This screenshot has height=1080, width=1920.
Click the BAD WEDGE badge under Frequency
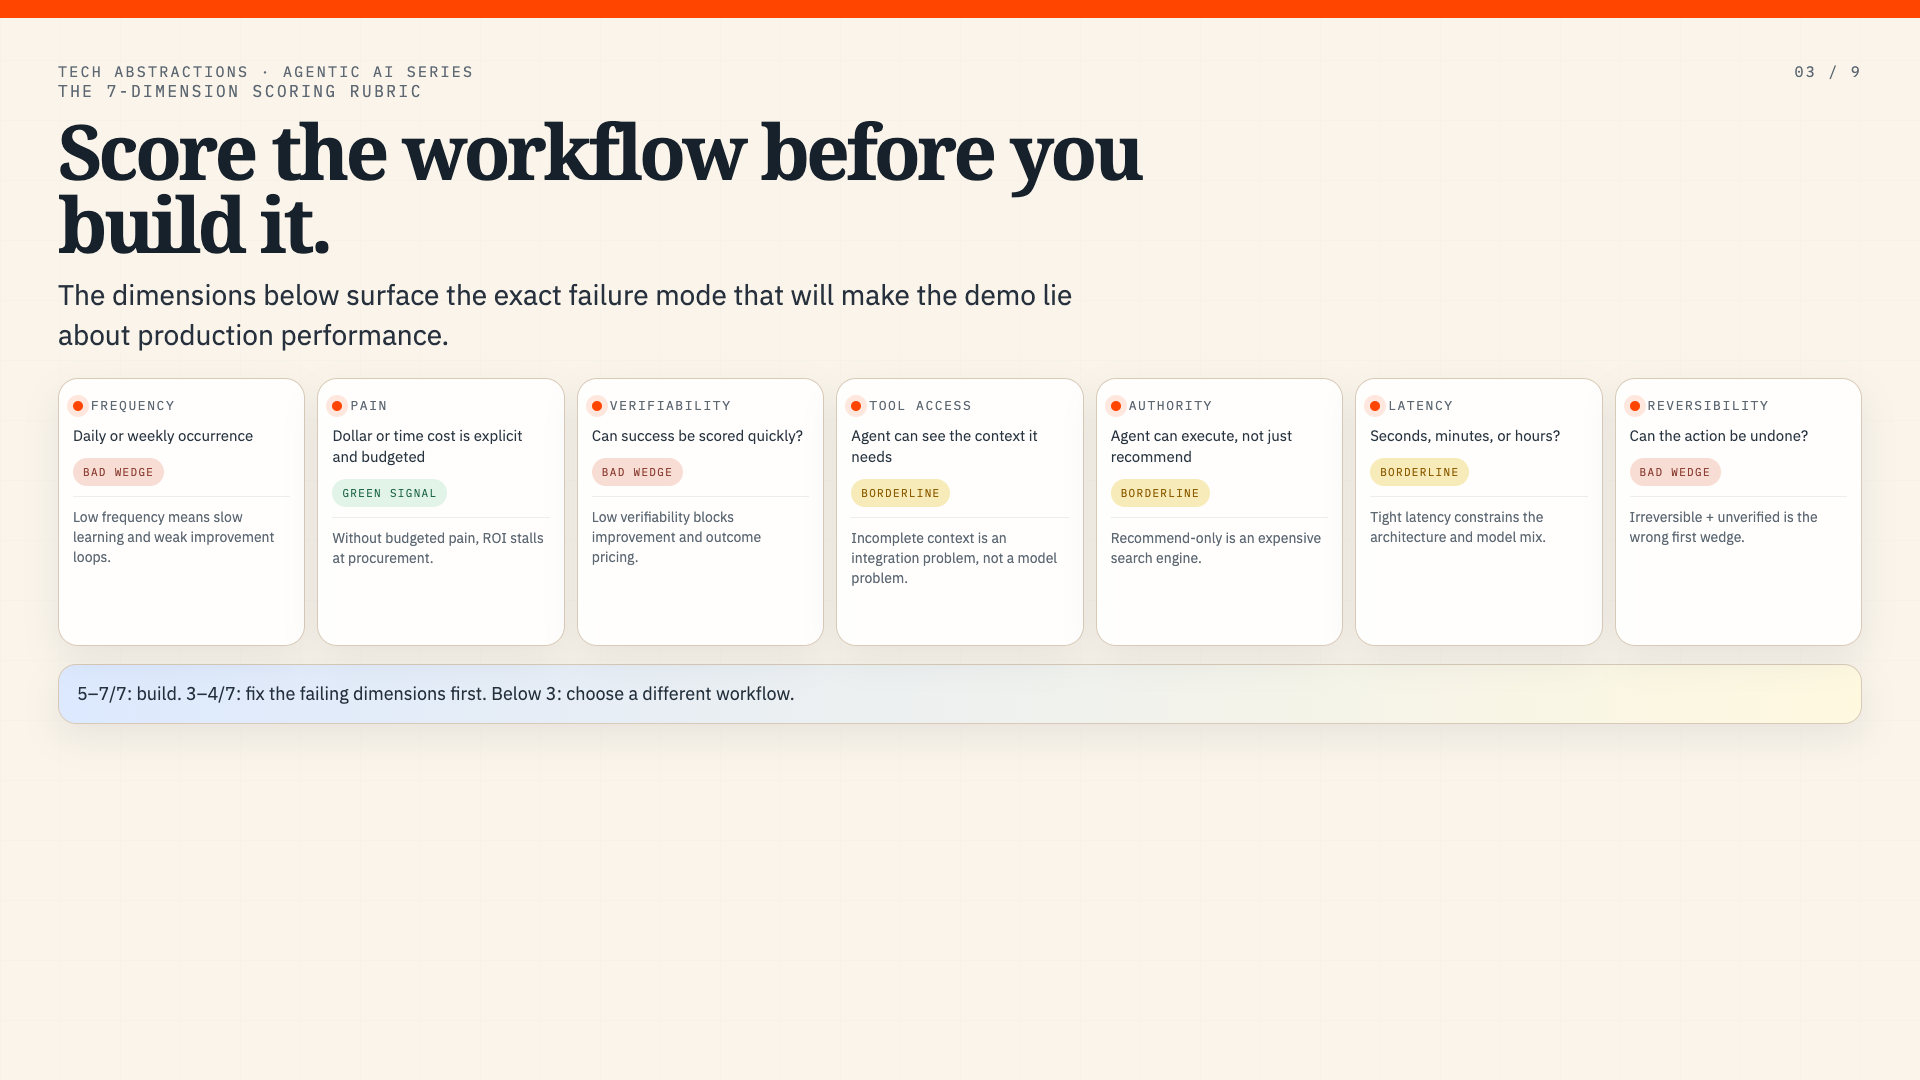(118, 472)
